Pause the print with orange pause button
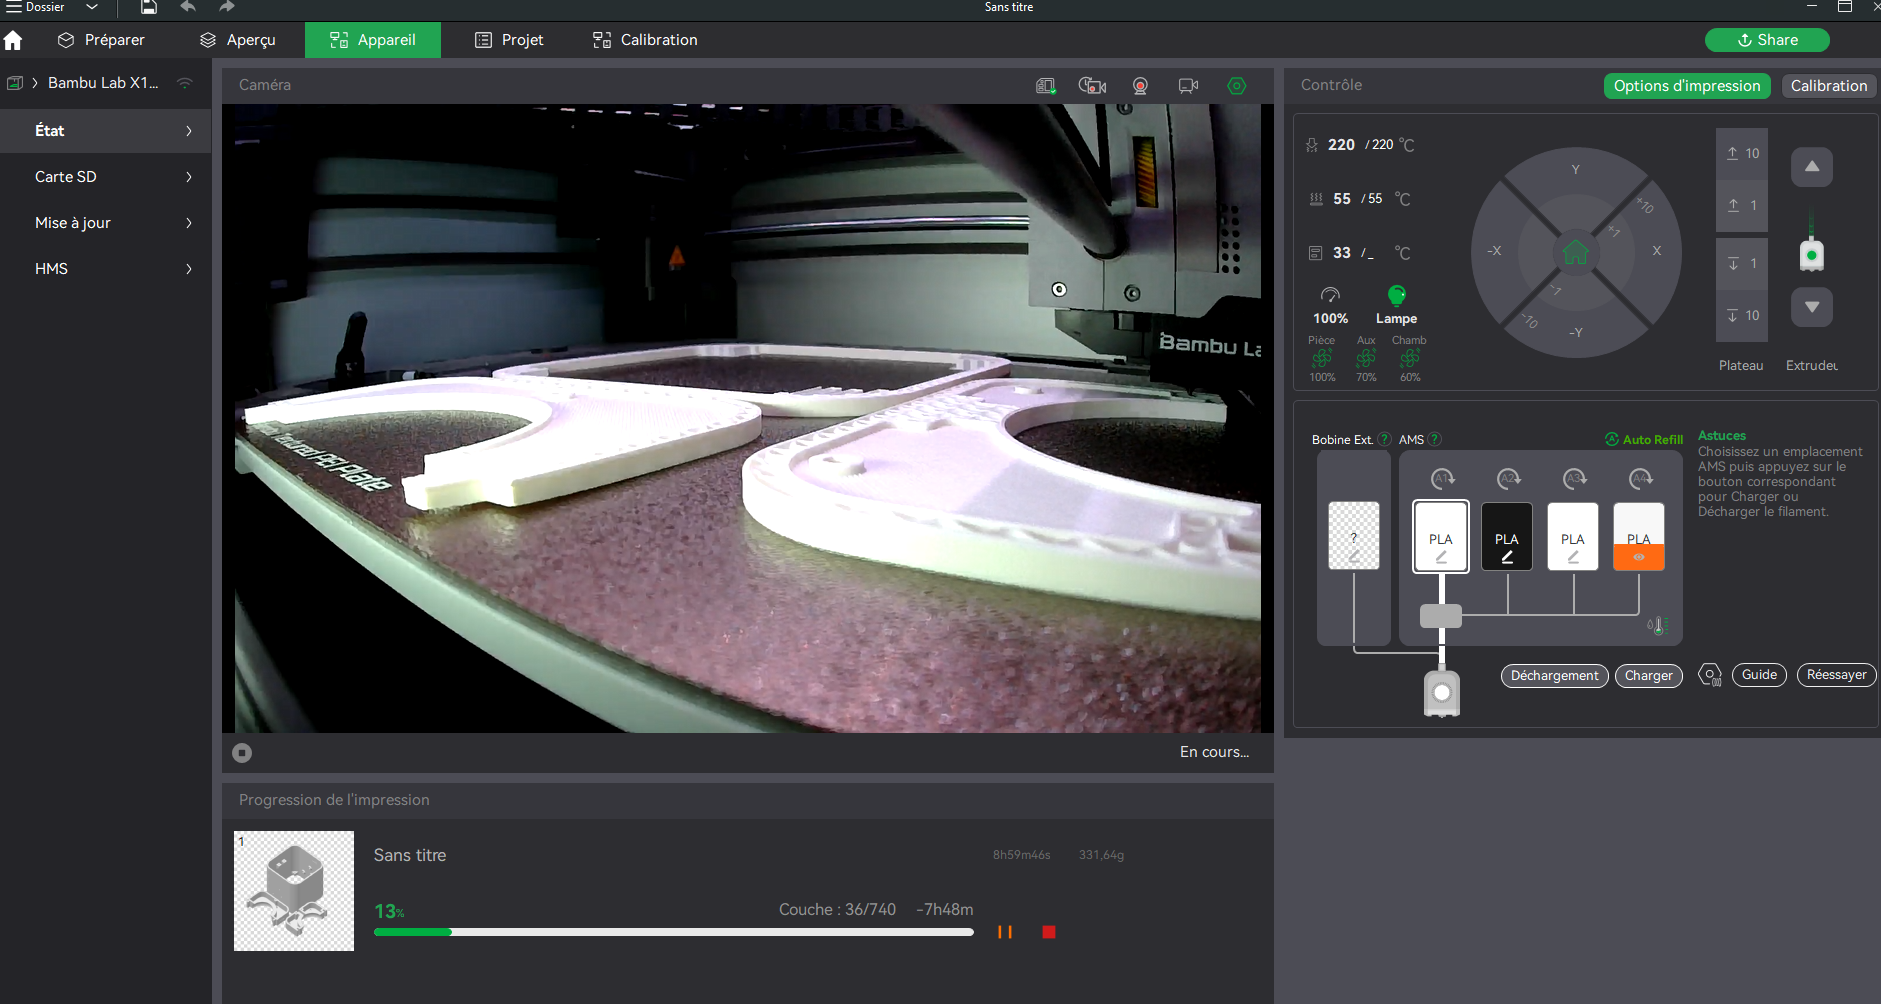The width and height of the screenshot is (1881, 1004). (x=1005, y=932)
